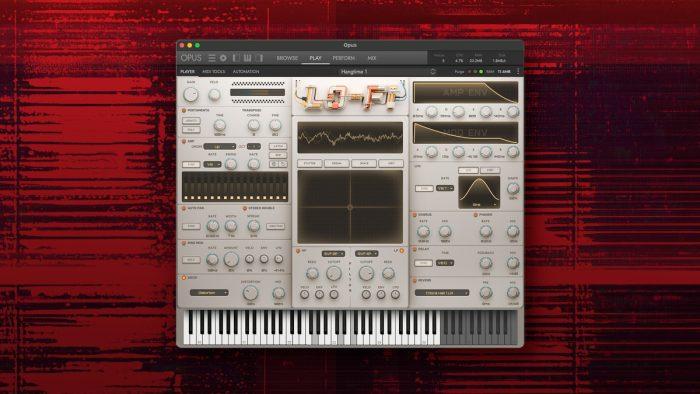Click the Transpose Coarse knob
The width and height of the screenshot is (700, 394).
point(254,125)
